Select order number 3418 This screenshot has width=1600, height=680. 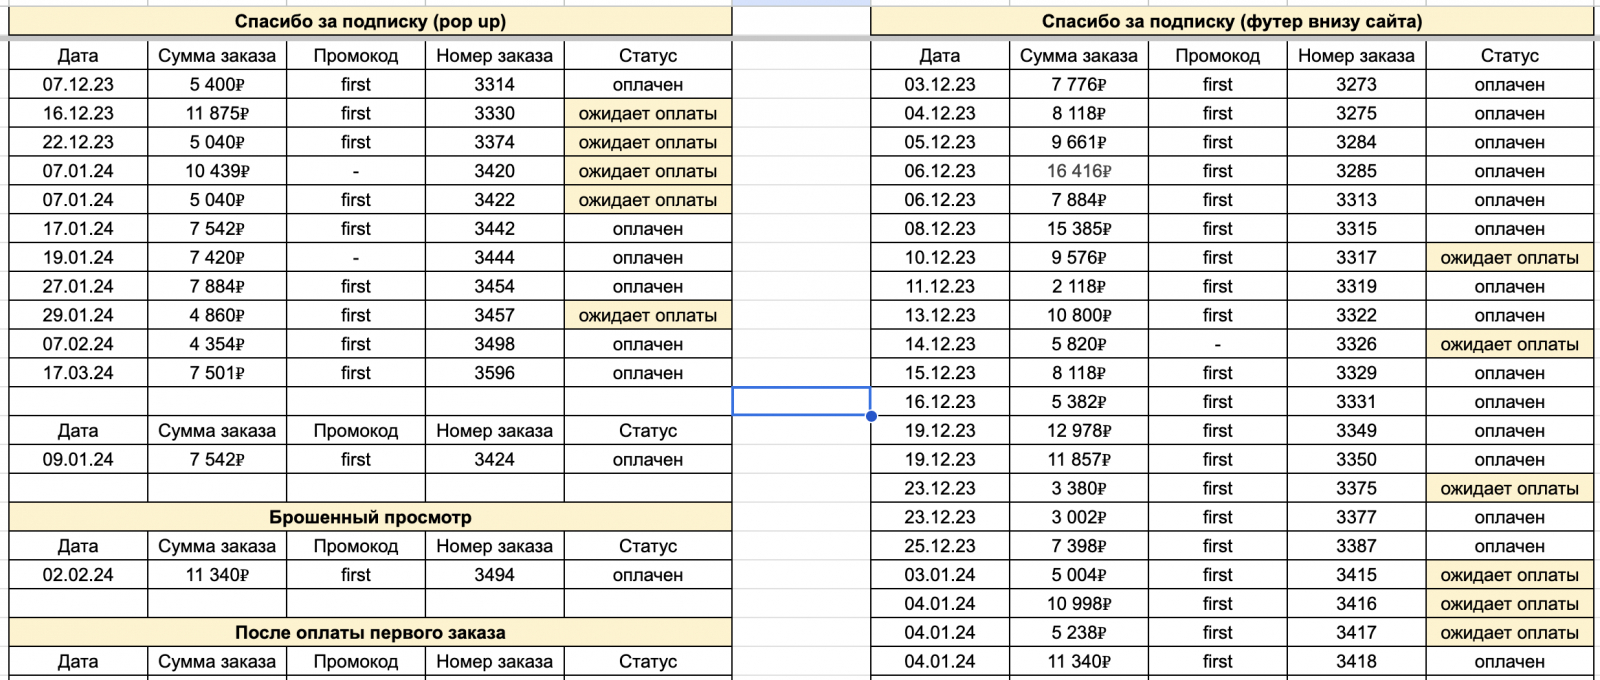(1356, 662)
